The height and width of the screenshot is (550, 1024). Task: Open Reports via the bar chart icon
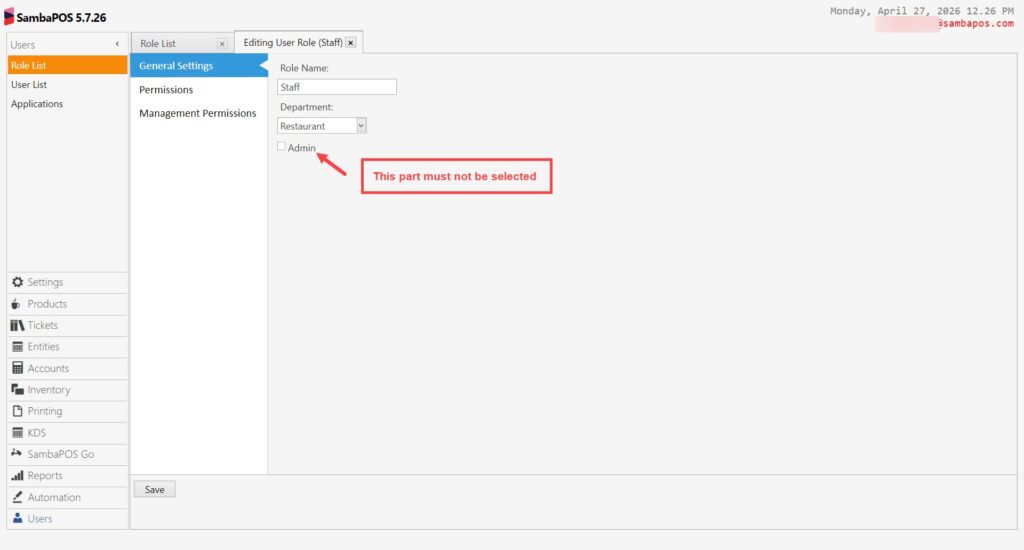pos(17,476)
